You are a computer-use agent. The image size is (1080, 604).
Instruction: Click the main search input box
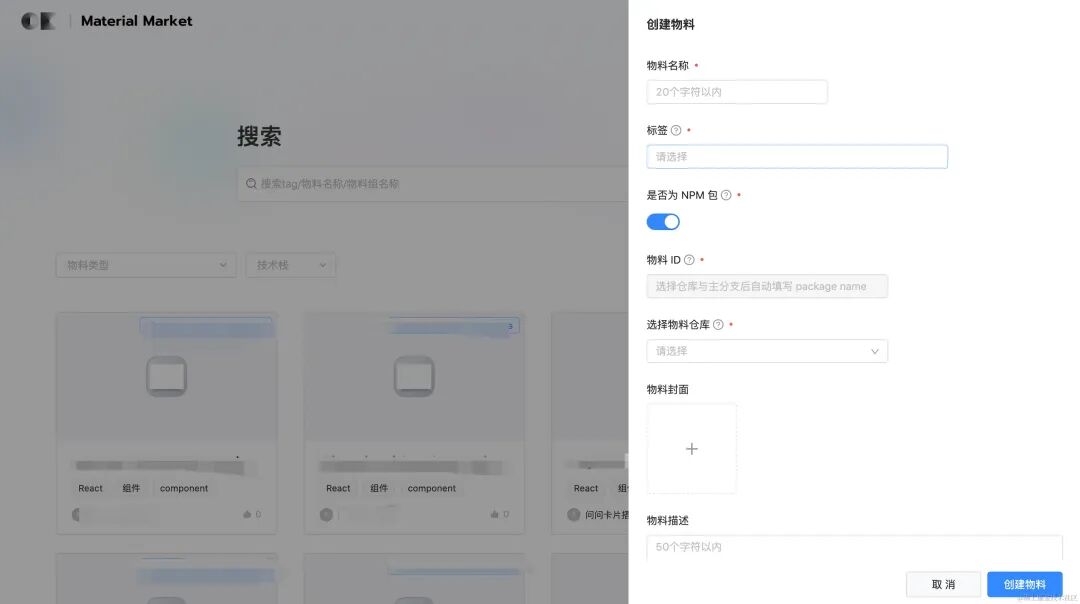pos(433,184)
